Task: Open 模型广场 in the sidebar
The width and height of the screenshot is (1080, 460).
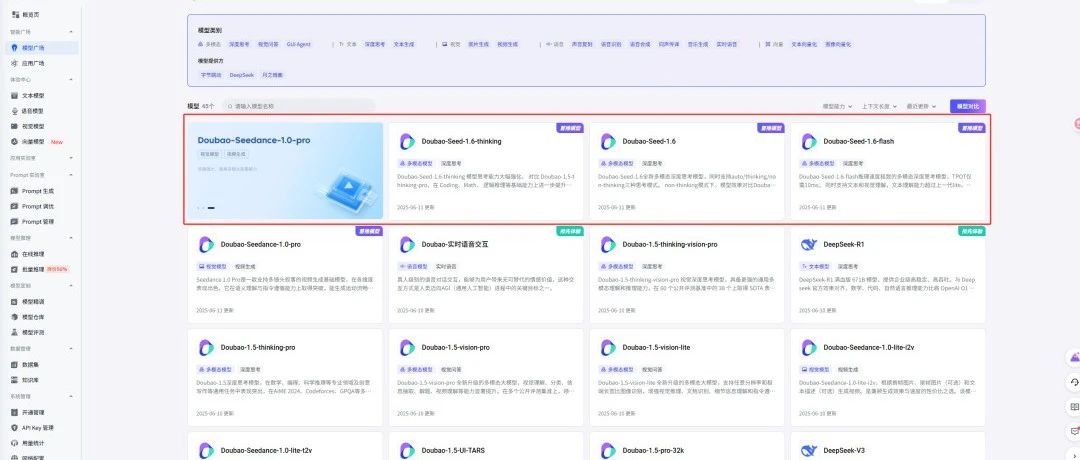Action: 32,48
